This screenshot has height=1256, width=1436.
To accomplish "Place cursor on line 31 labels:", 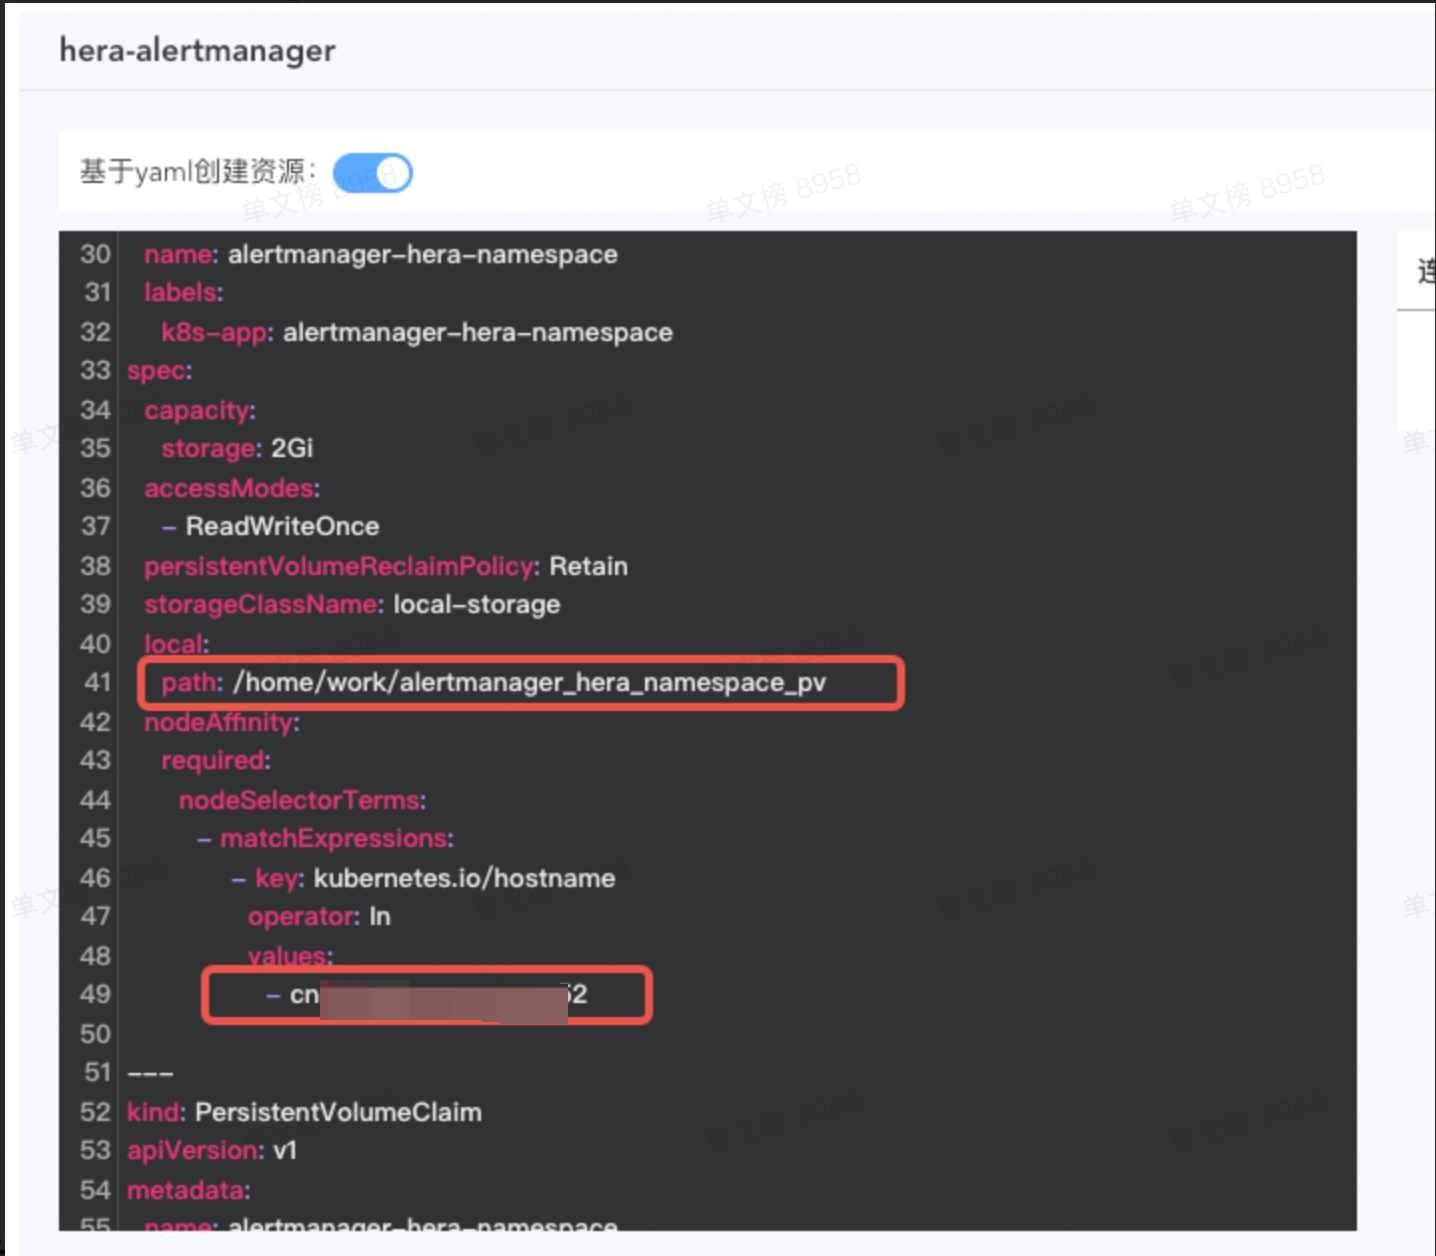I will (183, 292).
